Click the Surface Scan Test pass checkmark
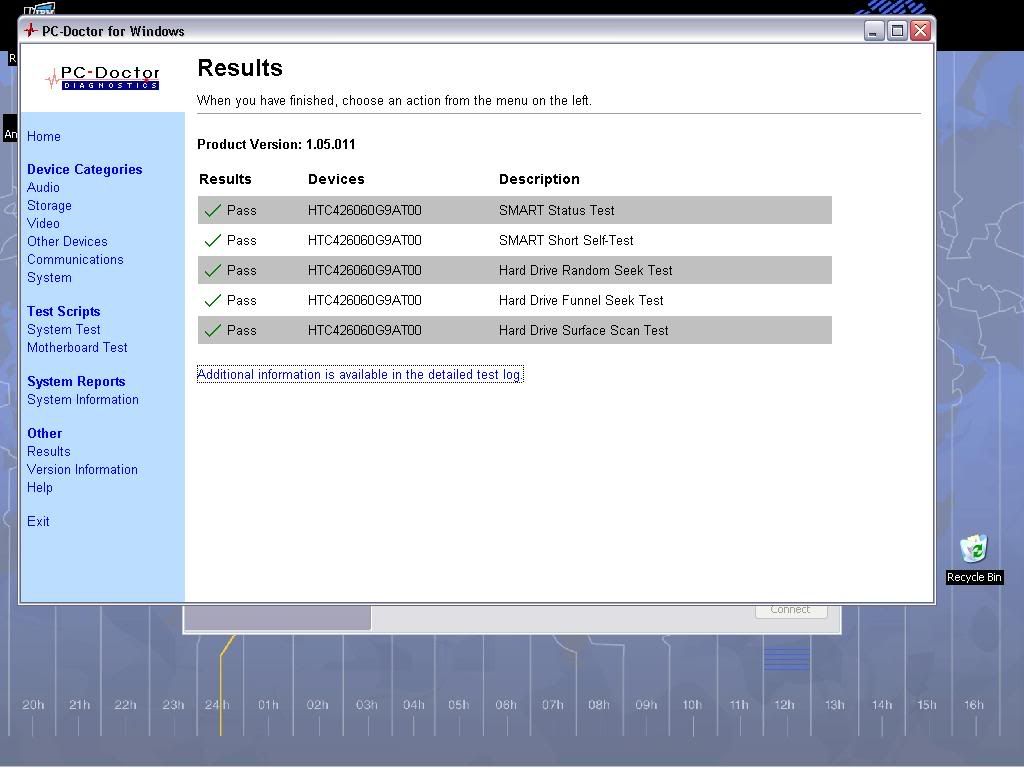Viewport: 1024px width, 768px height. (x=212, y=330)
